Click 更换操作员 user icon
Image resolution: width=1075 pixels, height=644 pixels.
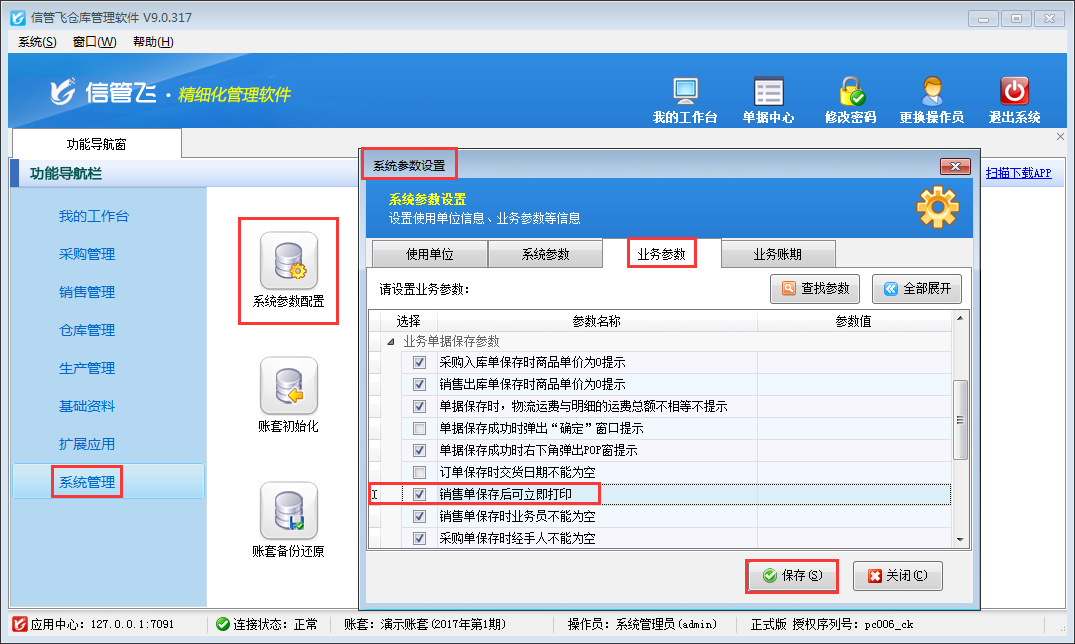coord(931,92)
